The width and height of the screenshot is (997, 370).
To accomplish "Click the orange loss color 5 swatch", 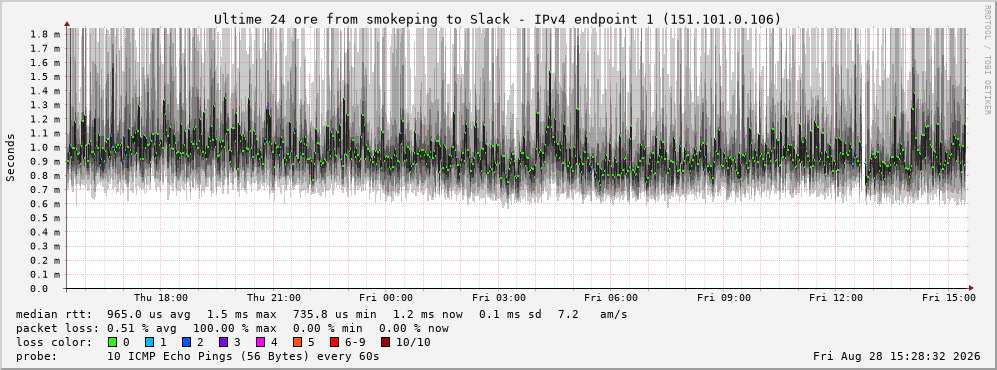I will (297, 342).
